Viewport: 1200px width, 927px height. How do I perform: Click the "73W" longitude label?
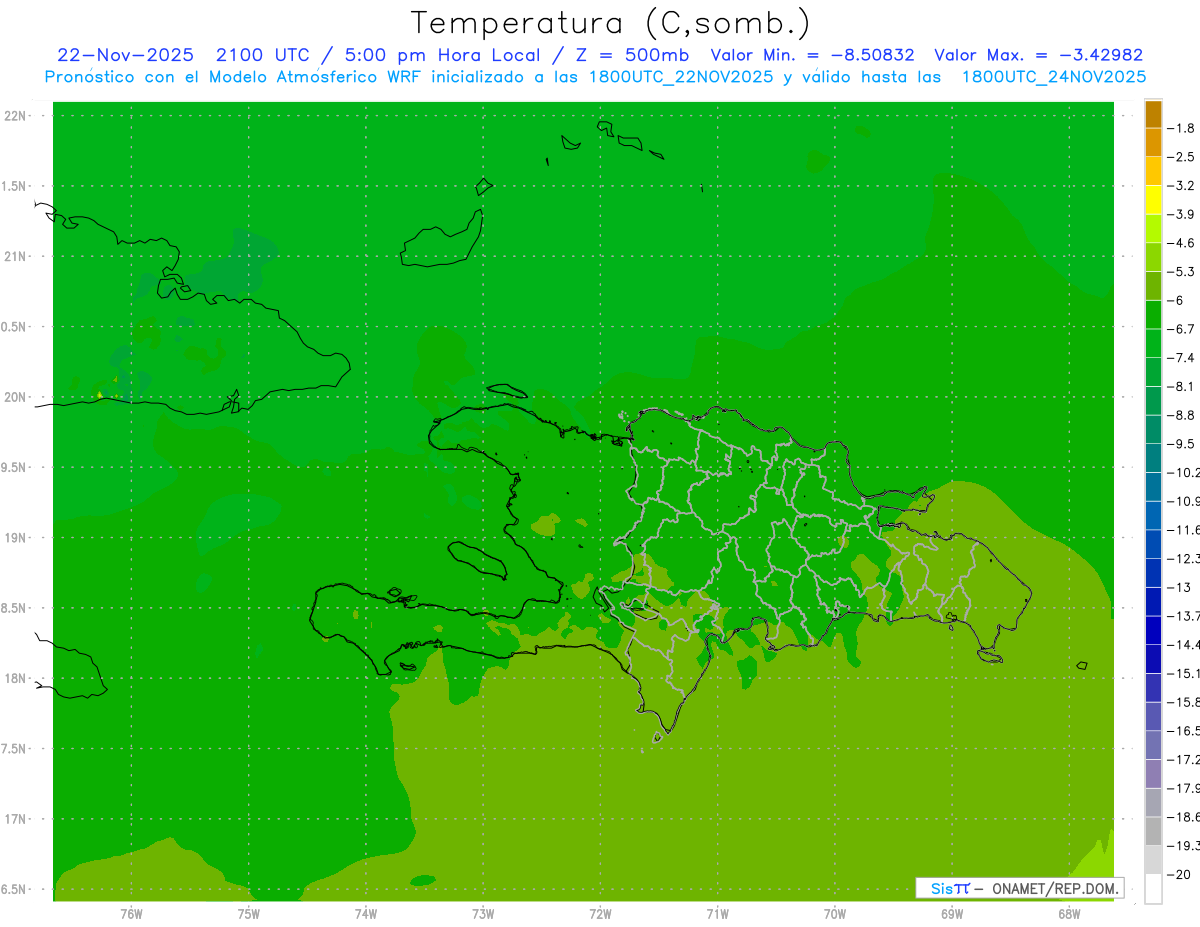[x=483, y=913]
